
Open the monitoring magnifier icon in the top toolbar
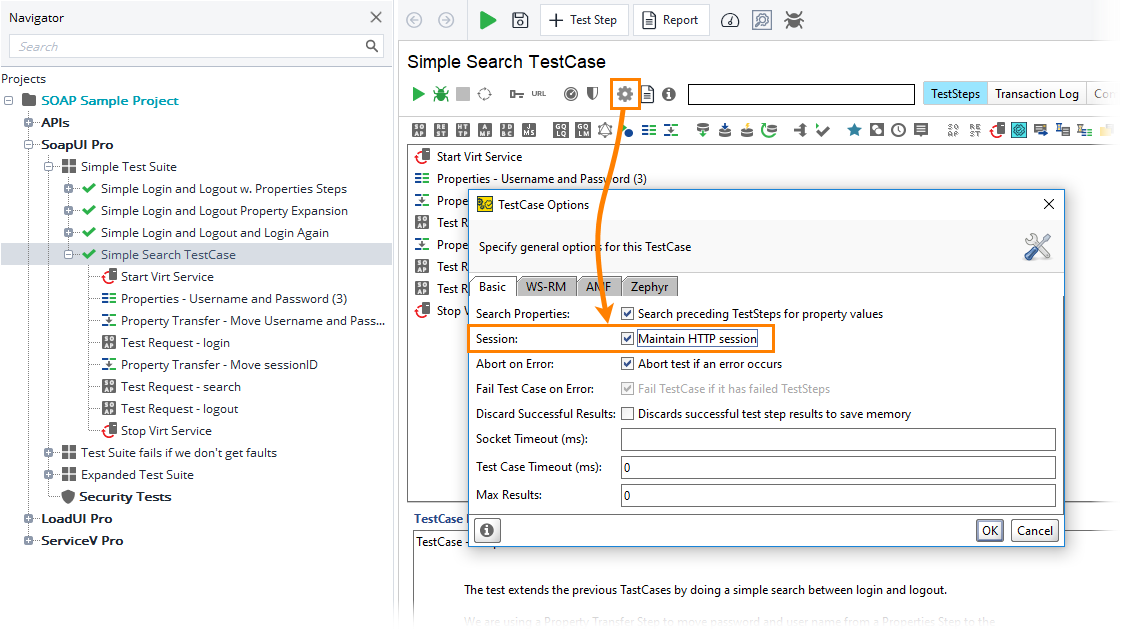point(762,20)
